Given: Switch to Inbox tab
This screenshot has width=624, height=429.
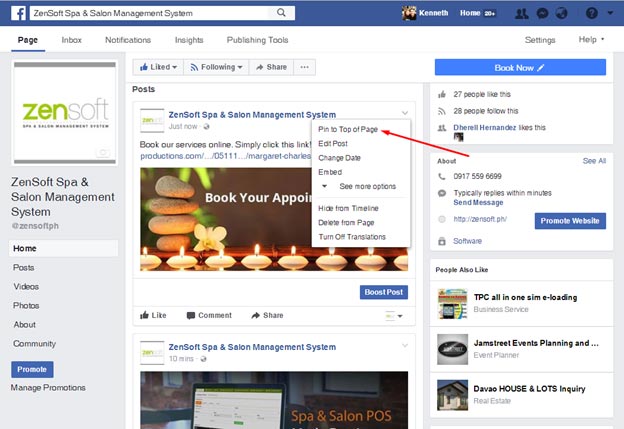Looking at the screenshot, I should (x=71, y=40).
